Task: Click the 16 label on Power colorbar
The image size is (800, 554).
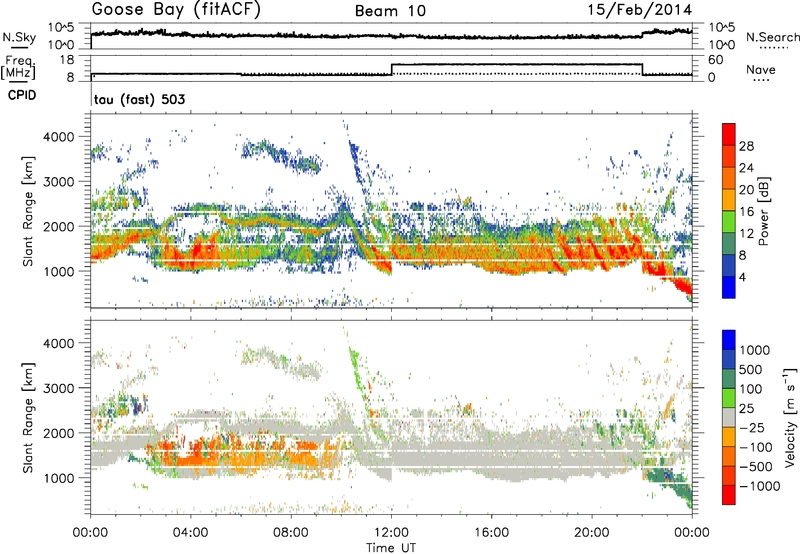Action: tap(746, 212)
